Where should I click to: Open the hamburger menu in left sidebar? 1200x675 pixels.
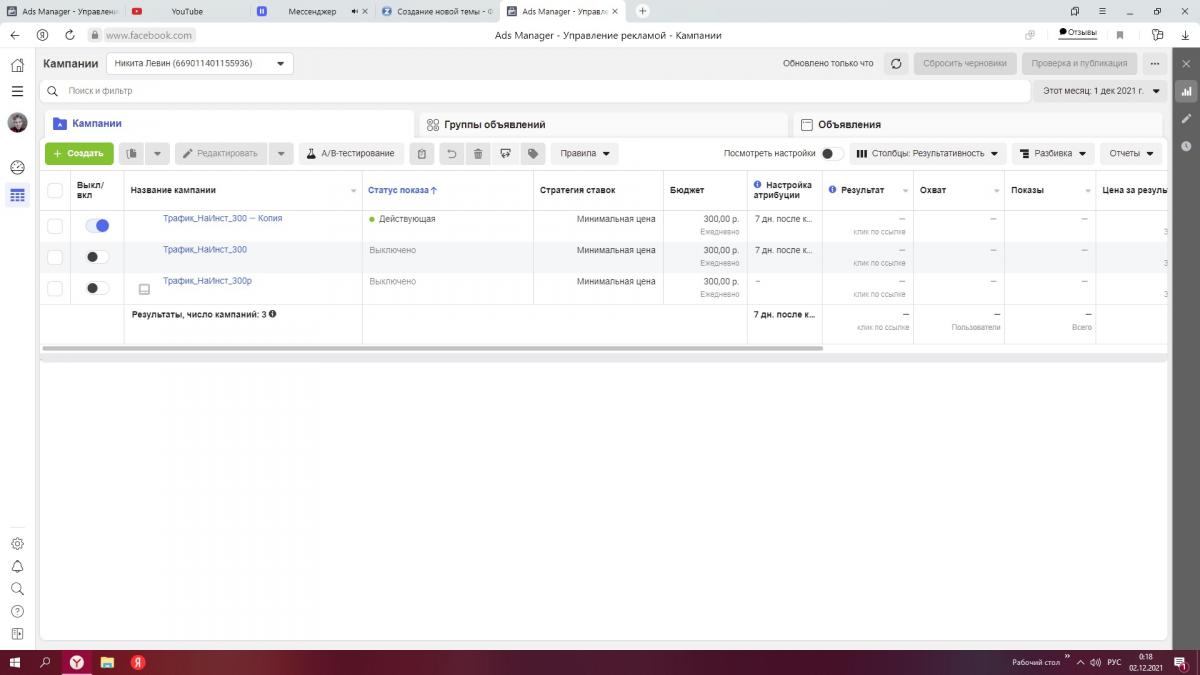click(17, 91)
